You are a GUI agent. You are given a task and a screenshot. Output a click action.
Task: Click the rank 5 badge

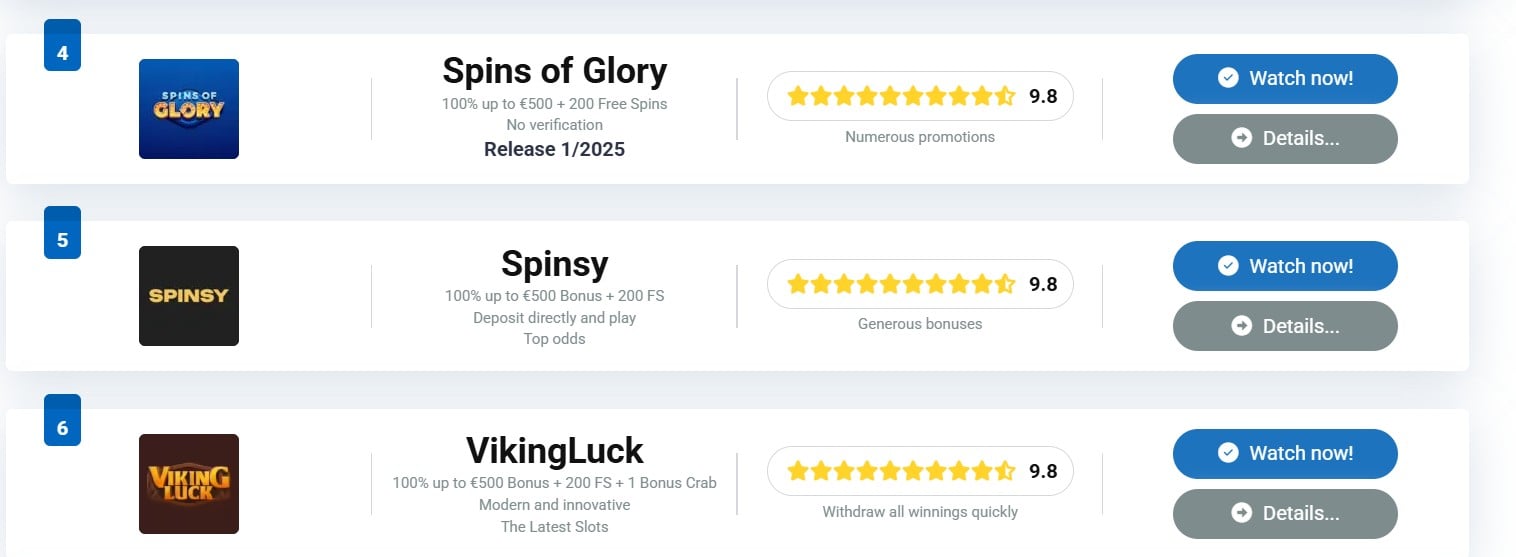point(62,234)
